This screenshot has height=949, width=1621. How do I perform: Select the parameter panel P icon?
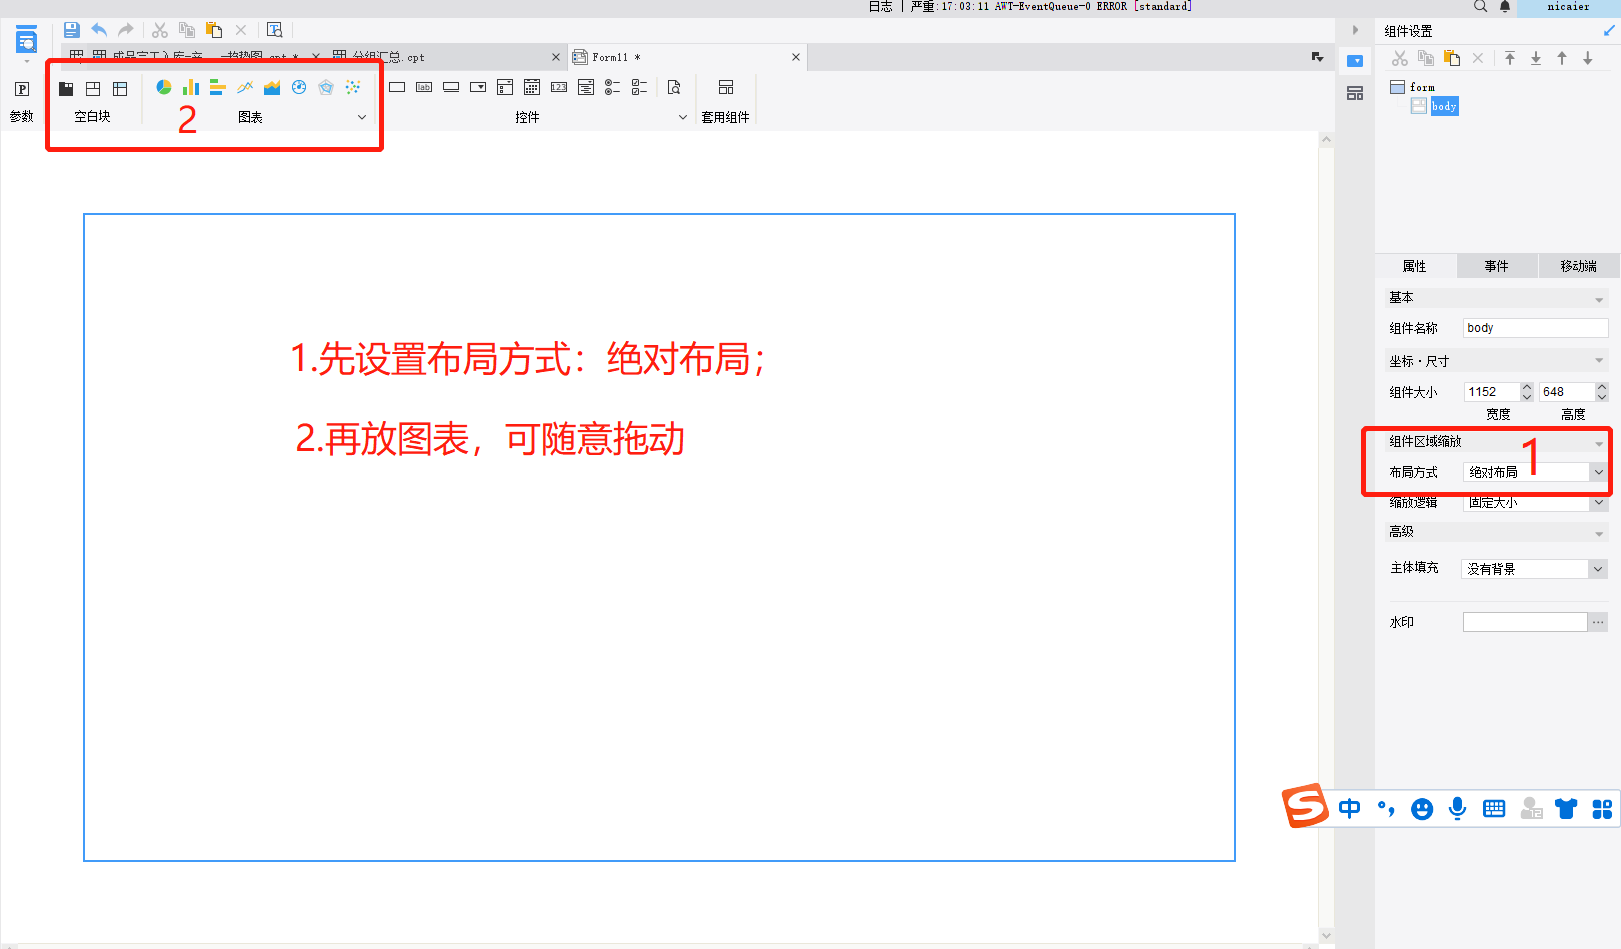22,89
